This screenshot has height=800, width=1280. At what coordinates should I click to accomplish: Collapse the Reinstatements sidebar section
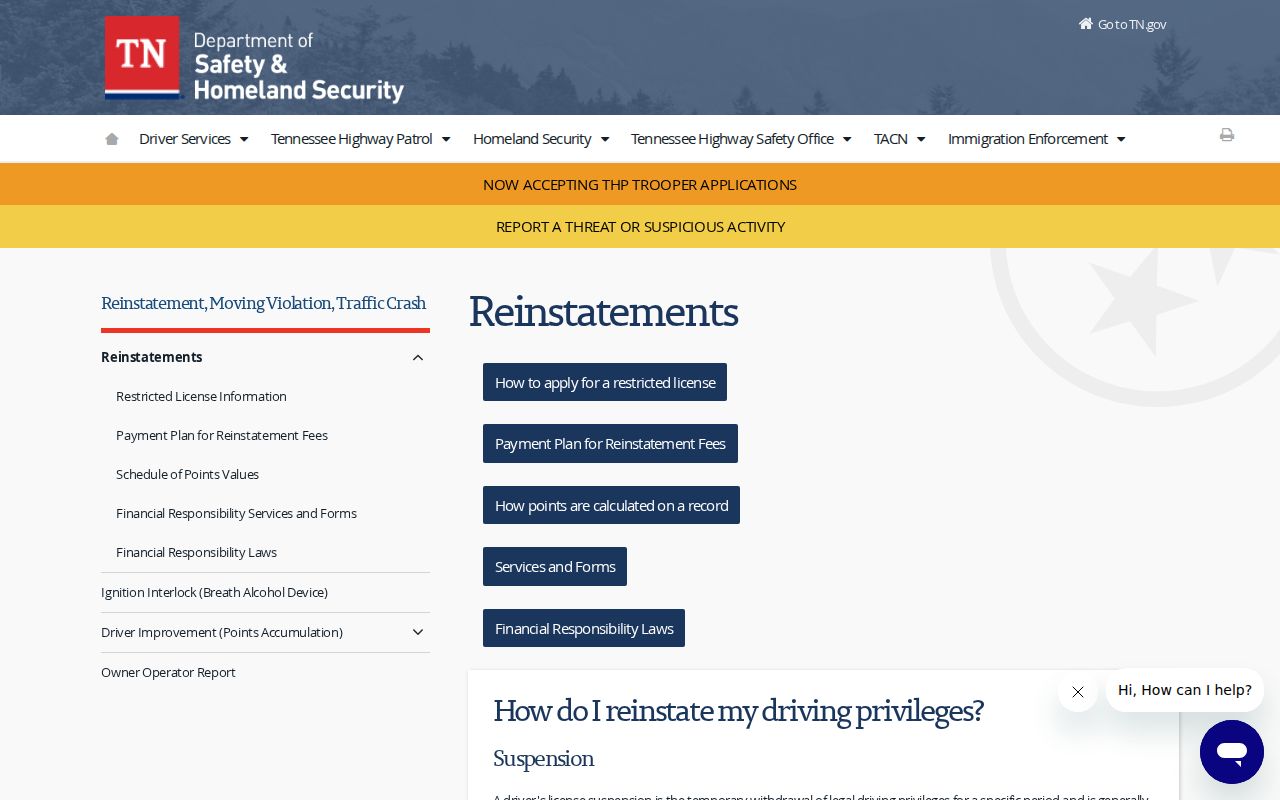(x=418, y=357)
